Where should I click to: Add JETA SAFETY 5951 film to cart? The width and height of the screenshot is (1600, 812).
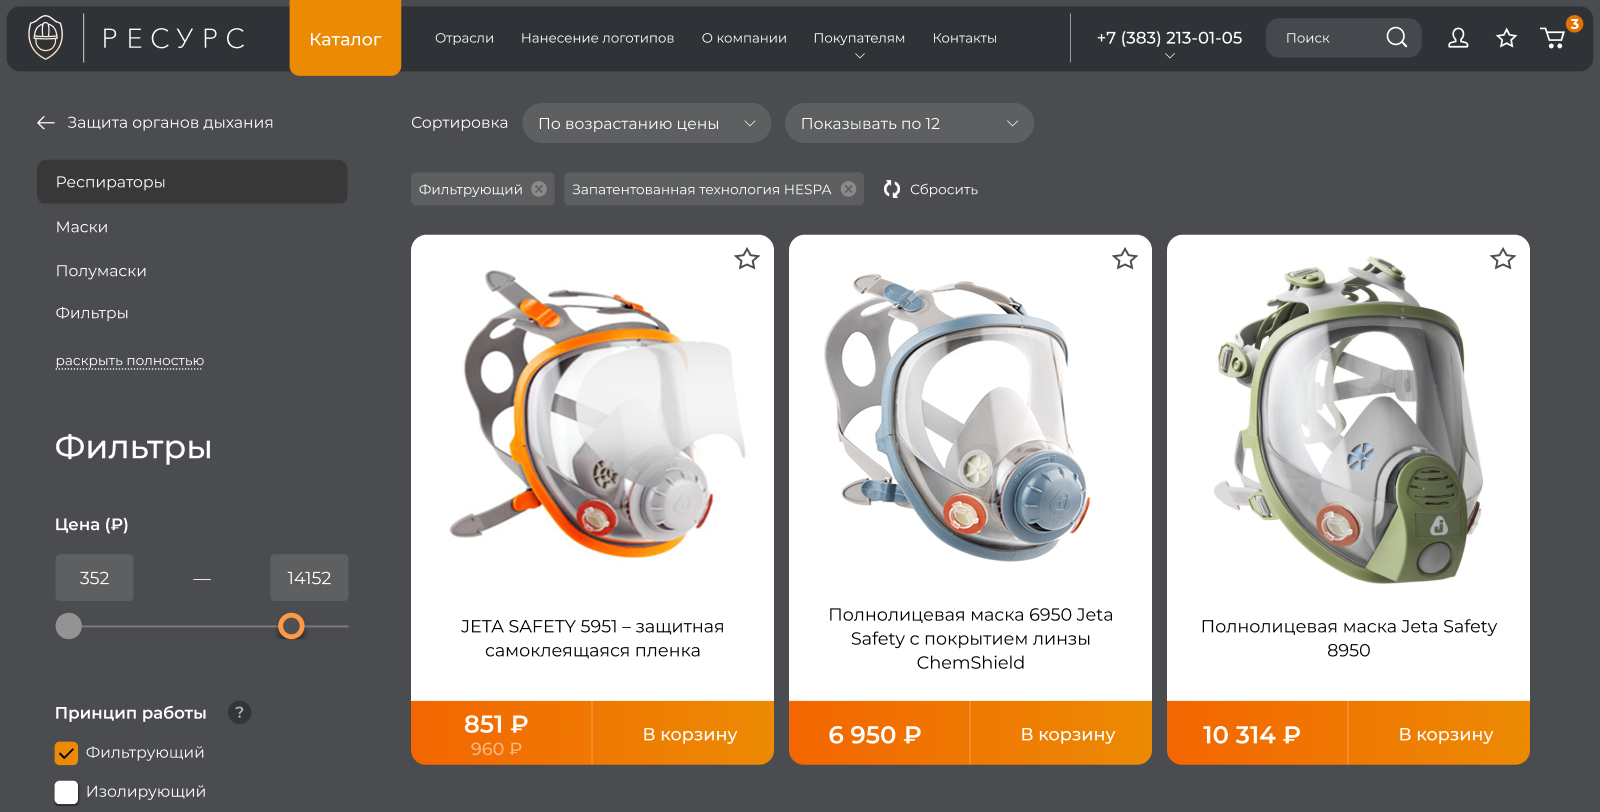[683, 733]
